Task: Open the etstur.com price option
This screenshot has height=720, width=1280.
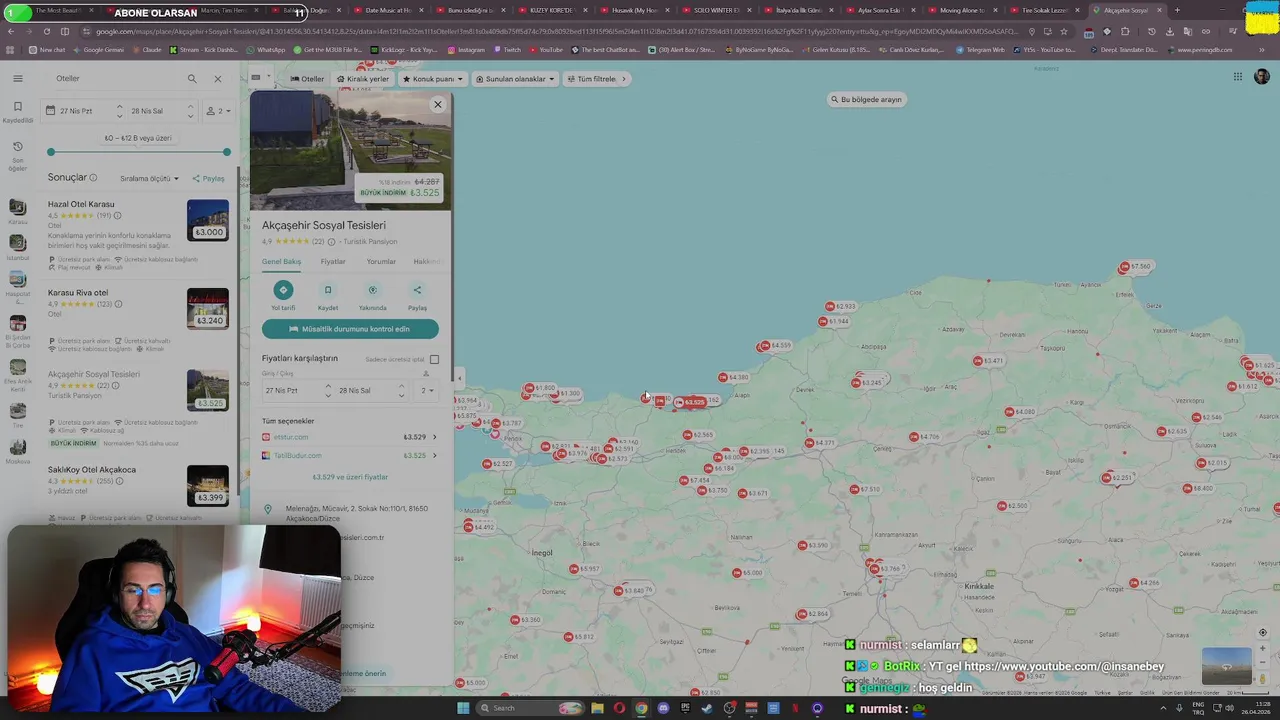Action: point(349,437)
